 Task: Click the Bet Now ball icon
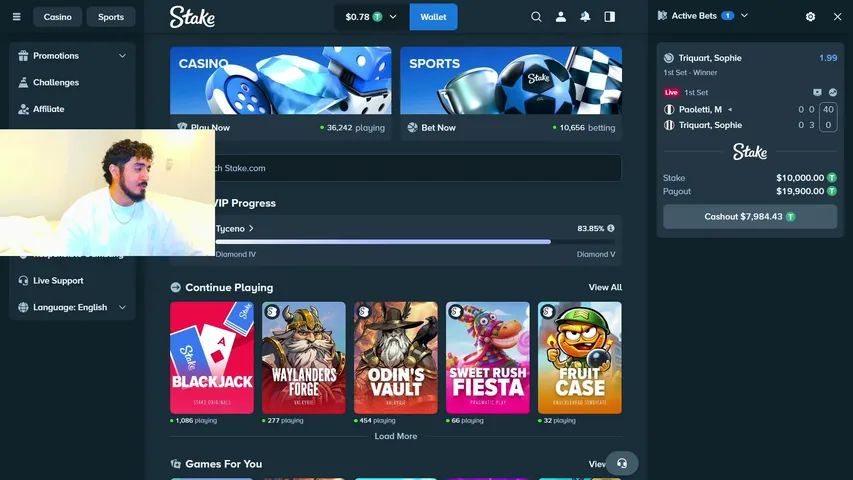point(412,127)
